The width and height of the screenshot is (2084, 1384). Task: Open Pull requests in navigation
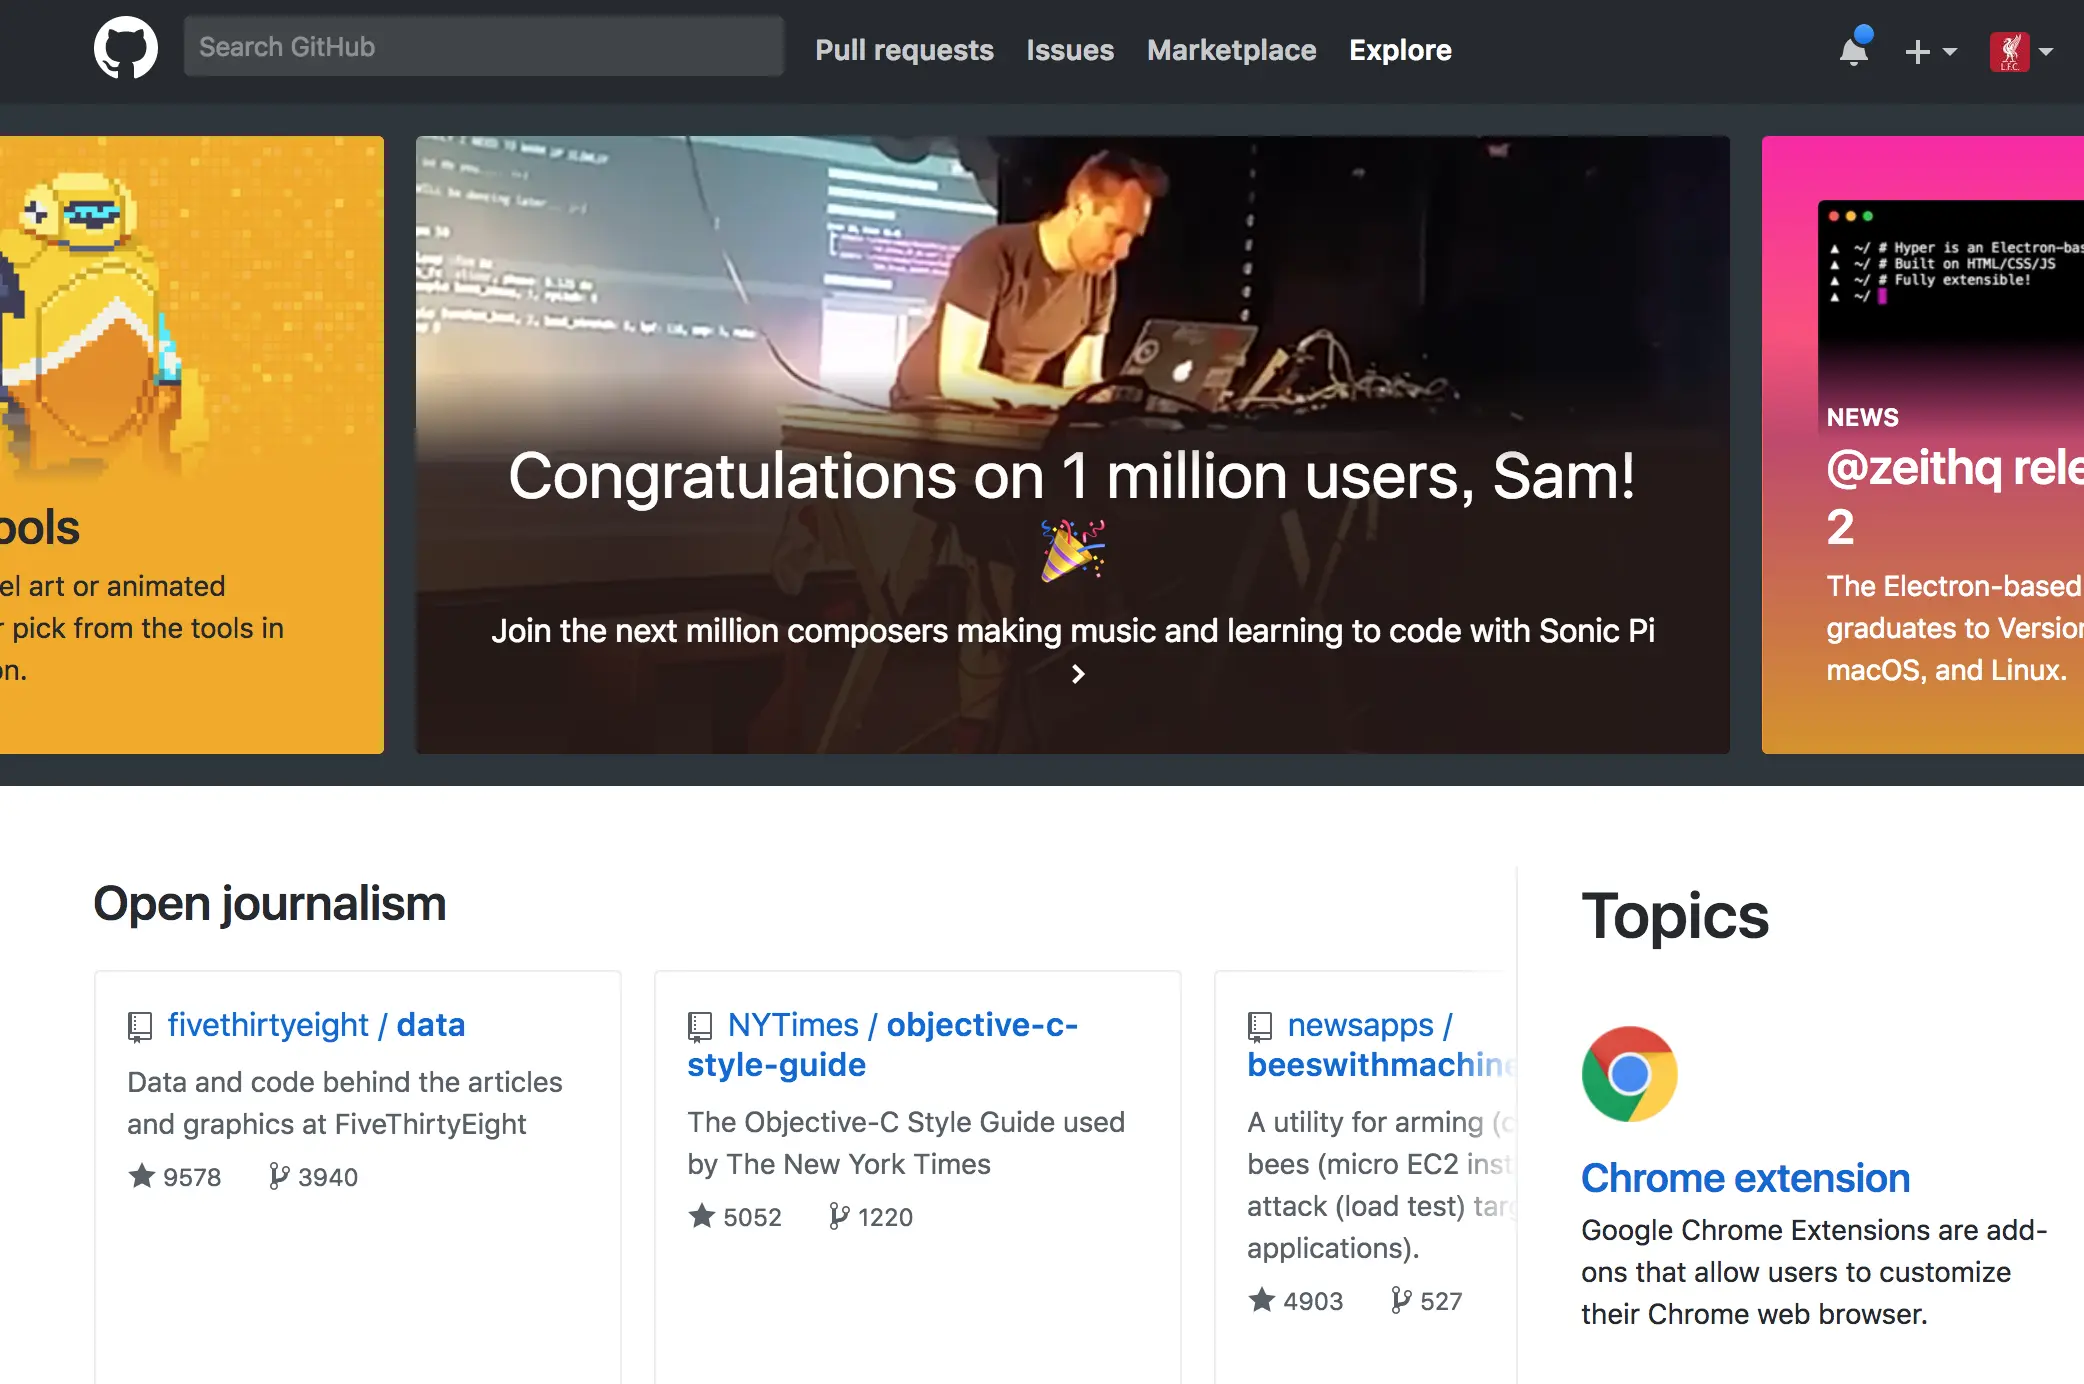tap(904, 50)
